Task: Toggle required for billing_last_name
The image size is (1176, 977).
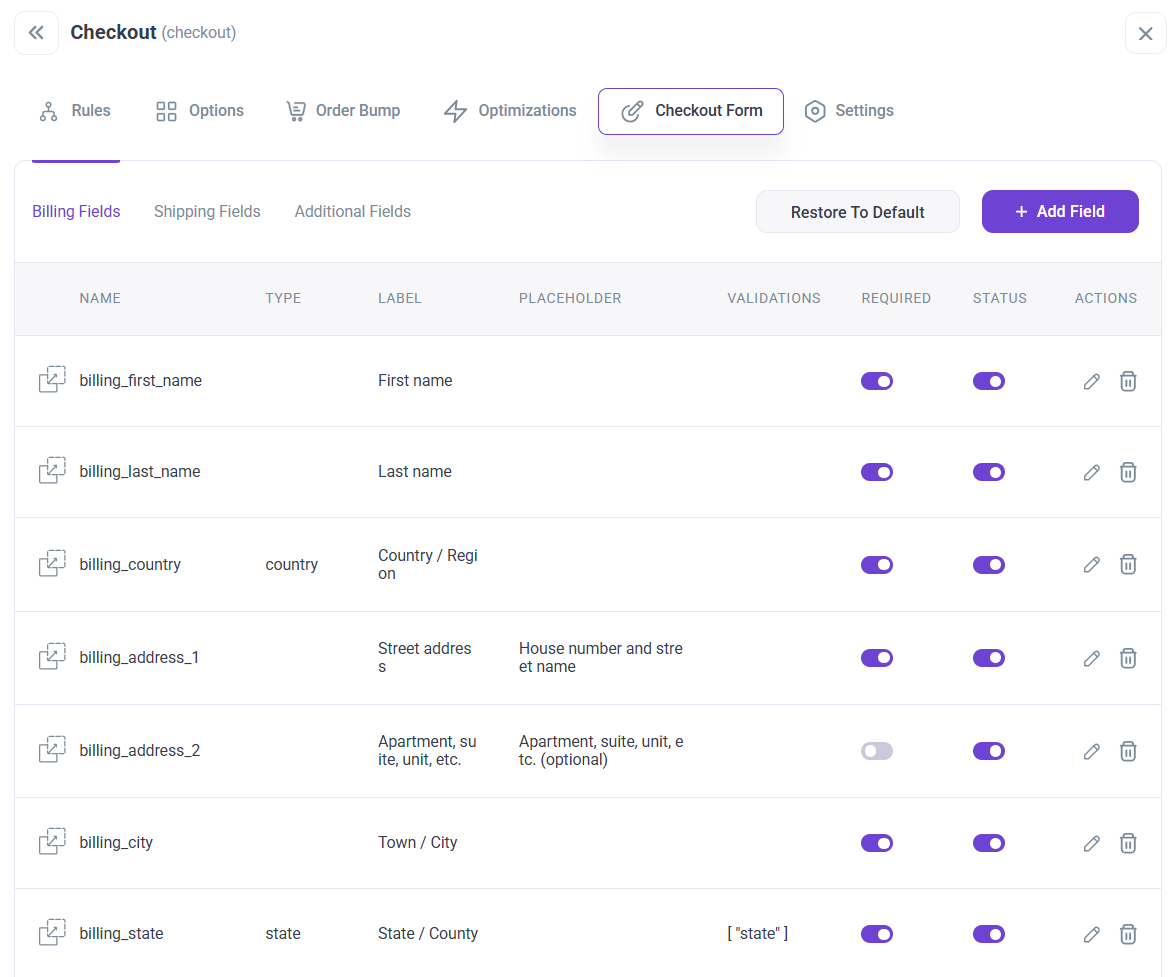Action: point(877,472)
